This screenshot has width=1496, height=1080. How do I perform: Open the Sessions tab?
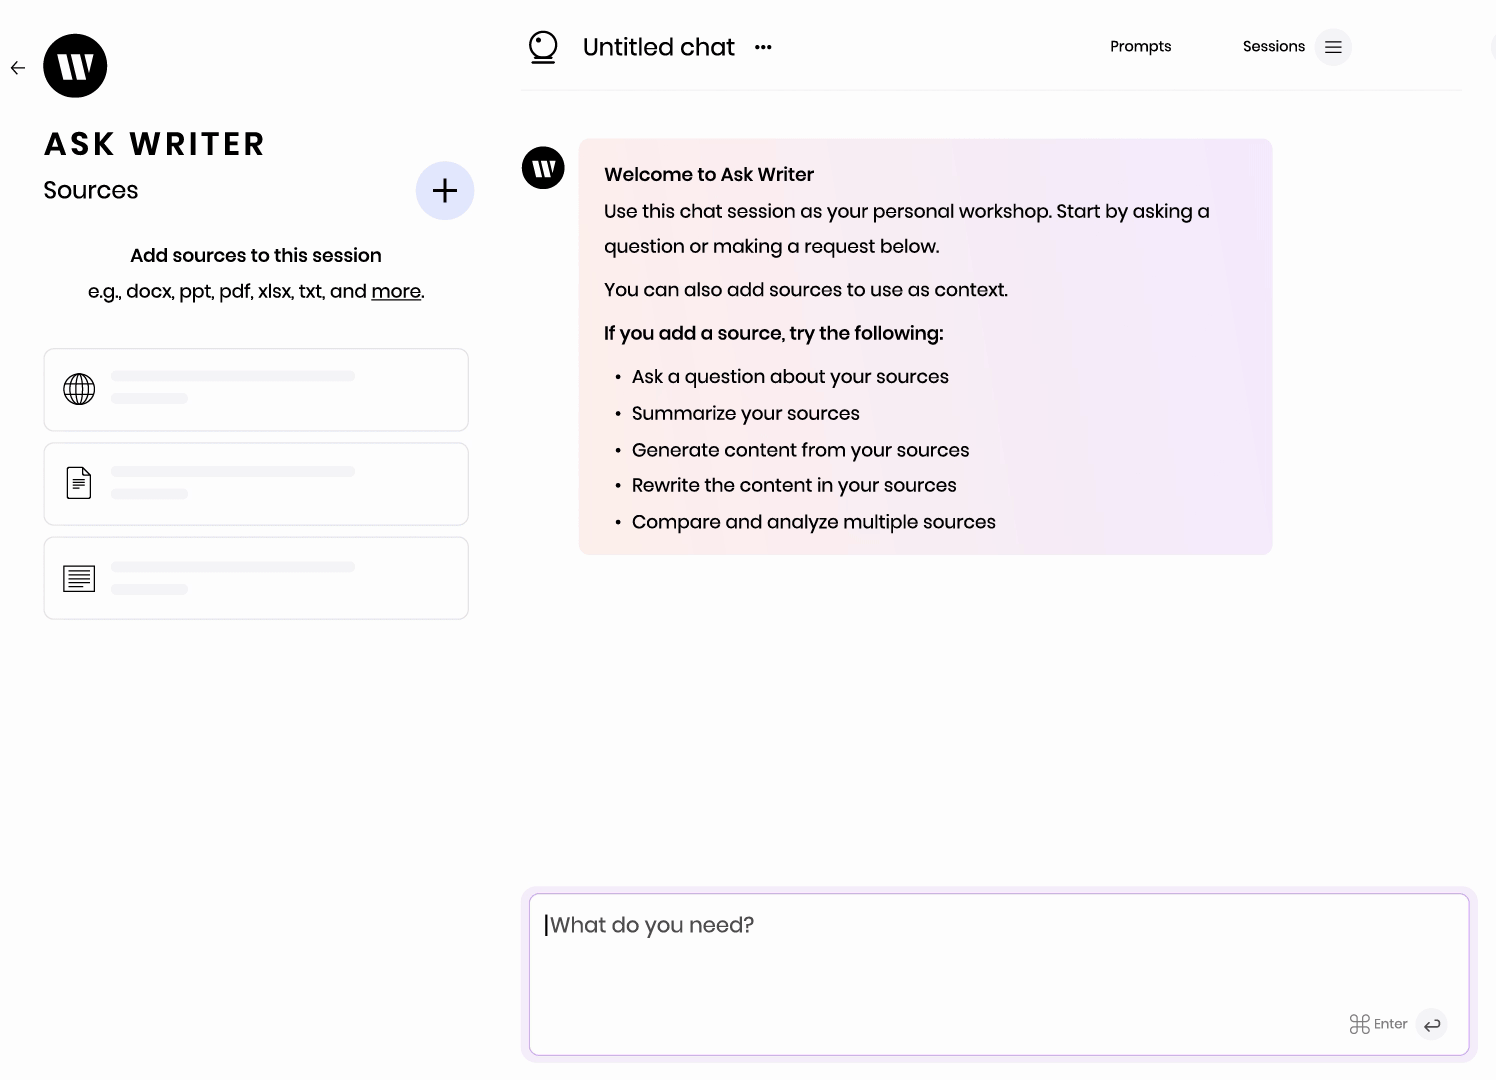(x=1274, y=47)
